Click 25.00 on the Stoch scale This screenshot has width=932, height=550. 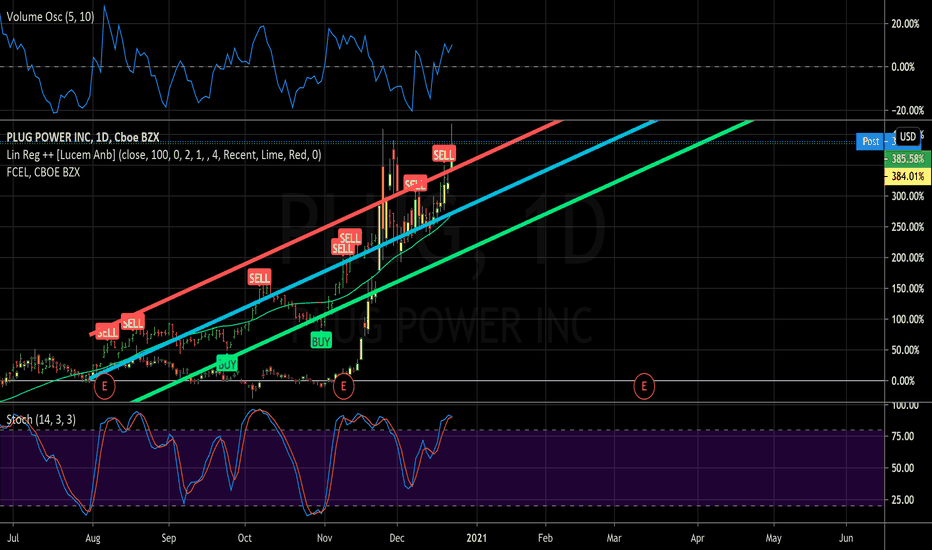[903, 500]
